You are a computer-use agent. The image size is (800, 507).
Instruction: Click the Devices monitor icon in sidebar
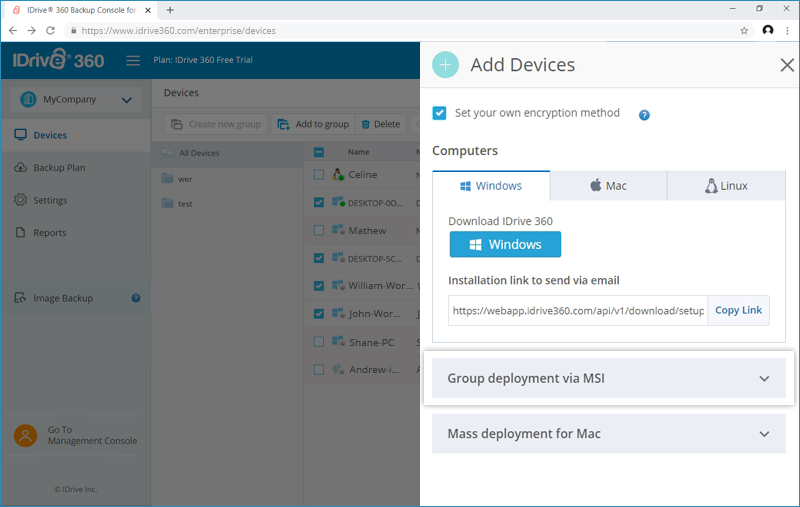click(x=20, y=135)
